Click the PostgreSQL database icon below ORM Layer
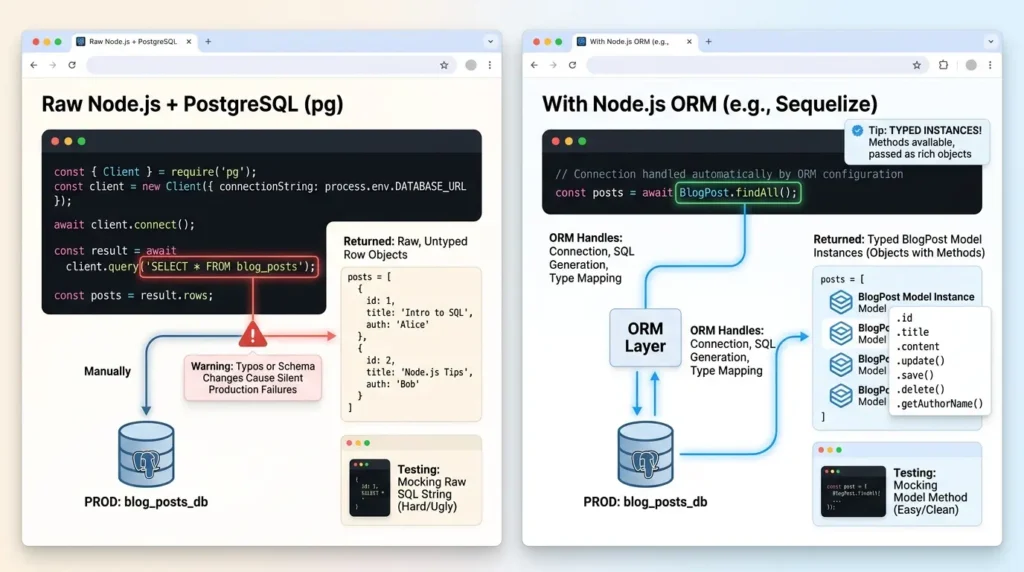This screenshot has height=572, width=1024. click(645, 454)
